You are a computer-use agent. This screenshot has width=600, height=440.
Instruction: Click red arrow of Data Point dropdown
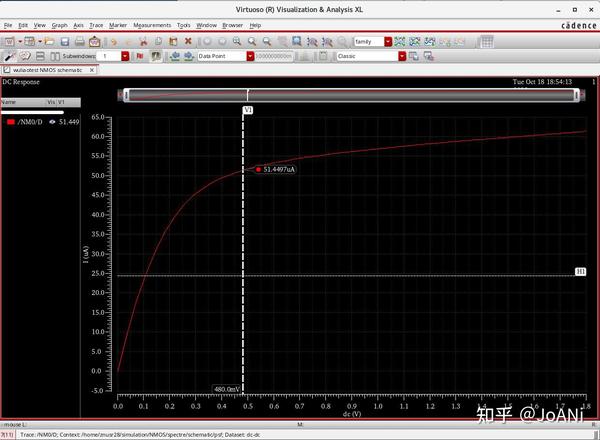(x=250, y=56)
